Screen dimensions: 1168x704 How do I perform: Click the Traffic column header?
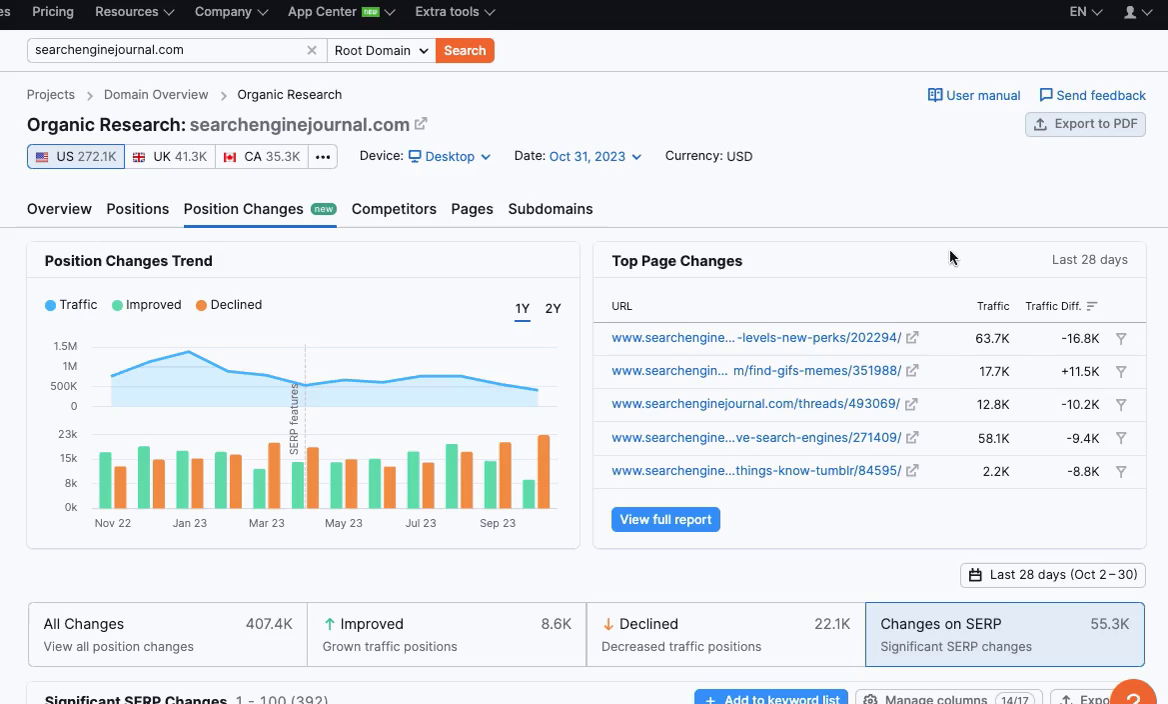point(993,306)
